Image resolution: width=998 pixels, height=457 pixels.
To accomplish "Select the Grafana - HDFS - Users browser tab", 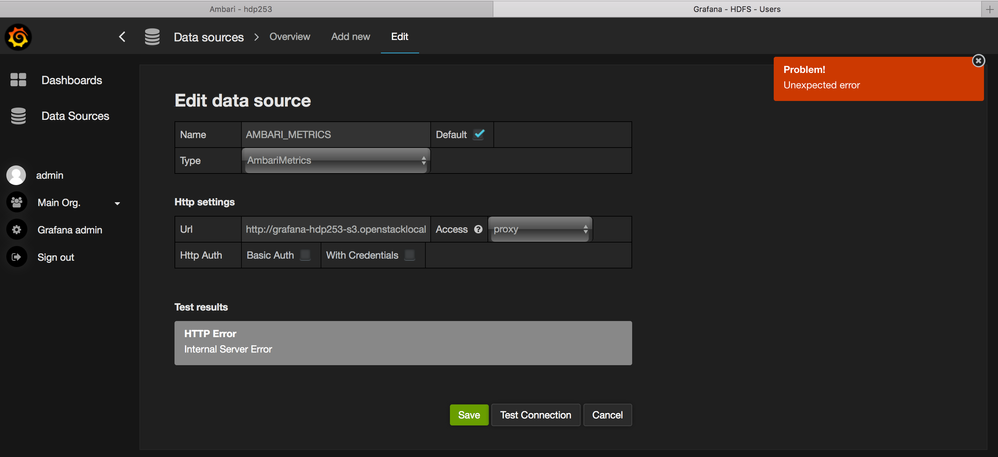I will click(736, 9).
